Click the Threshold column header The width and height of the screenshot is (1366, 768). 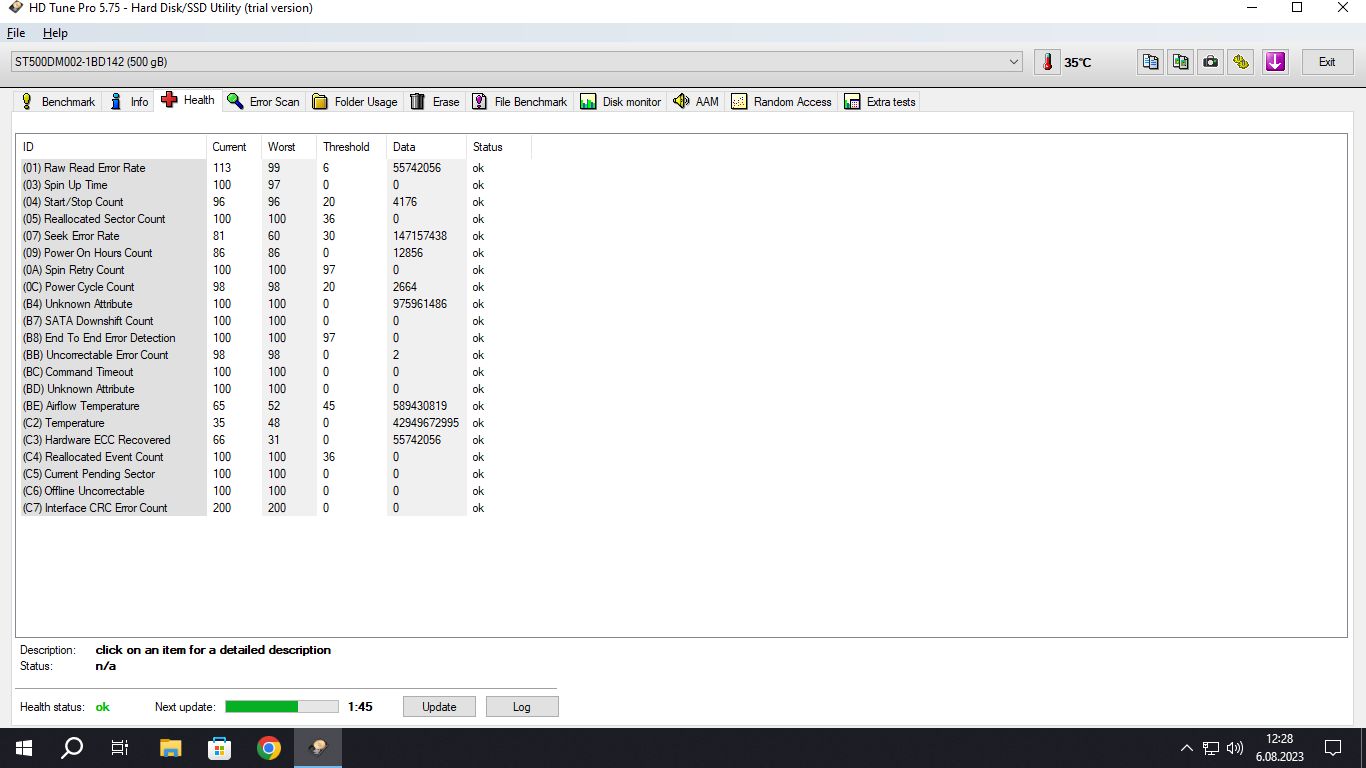coord(352,147)
